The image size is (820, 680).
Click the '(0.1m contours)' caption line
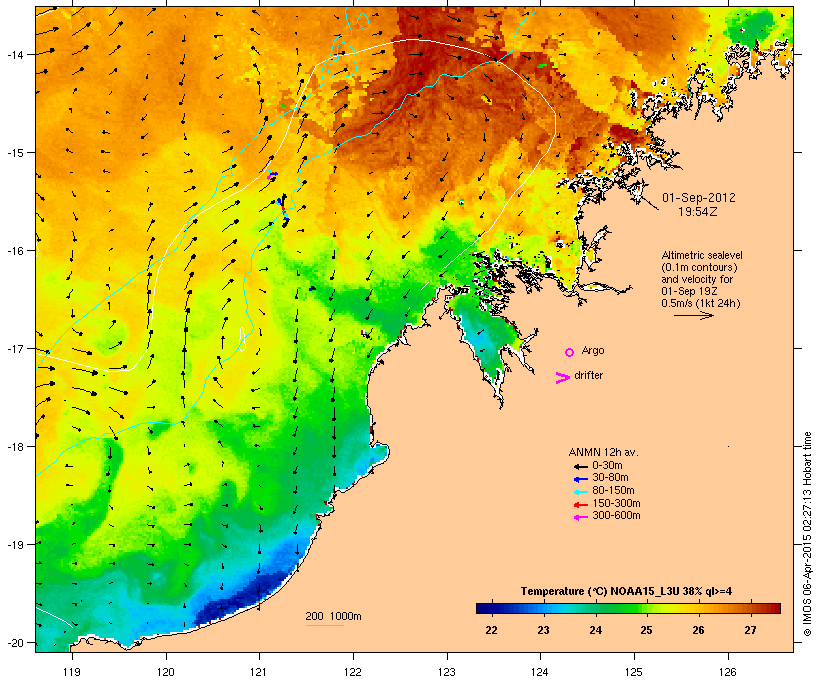coord(699,267)
